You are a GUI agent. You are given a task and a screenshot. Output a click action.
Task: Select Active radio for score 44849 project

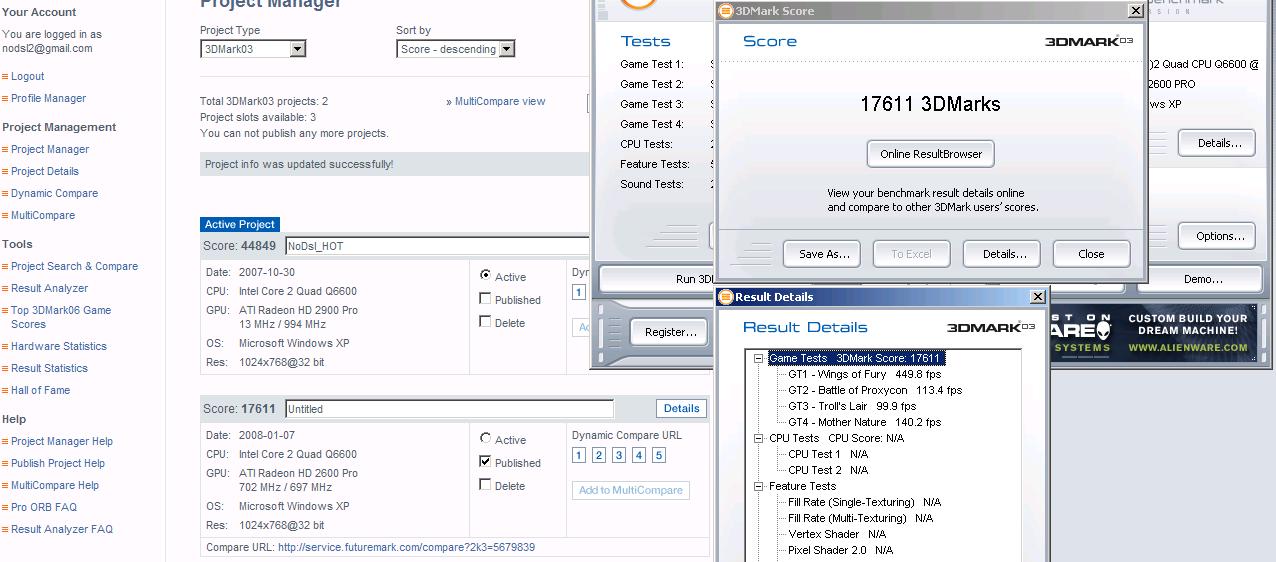click(486, 275)
